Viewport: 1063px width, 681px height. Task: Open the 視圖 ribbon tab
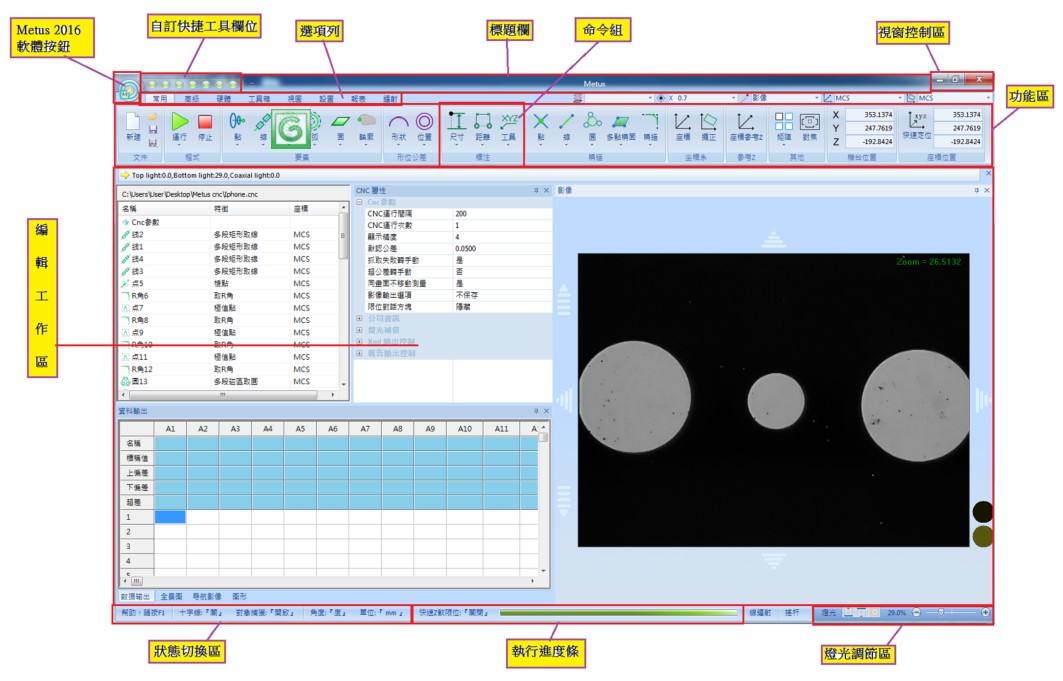295,99
